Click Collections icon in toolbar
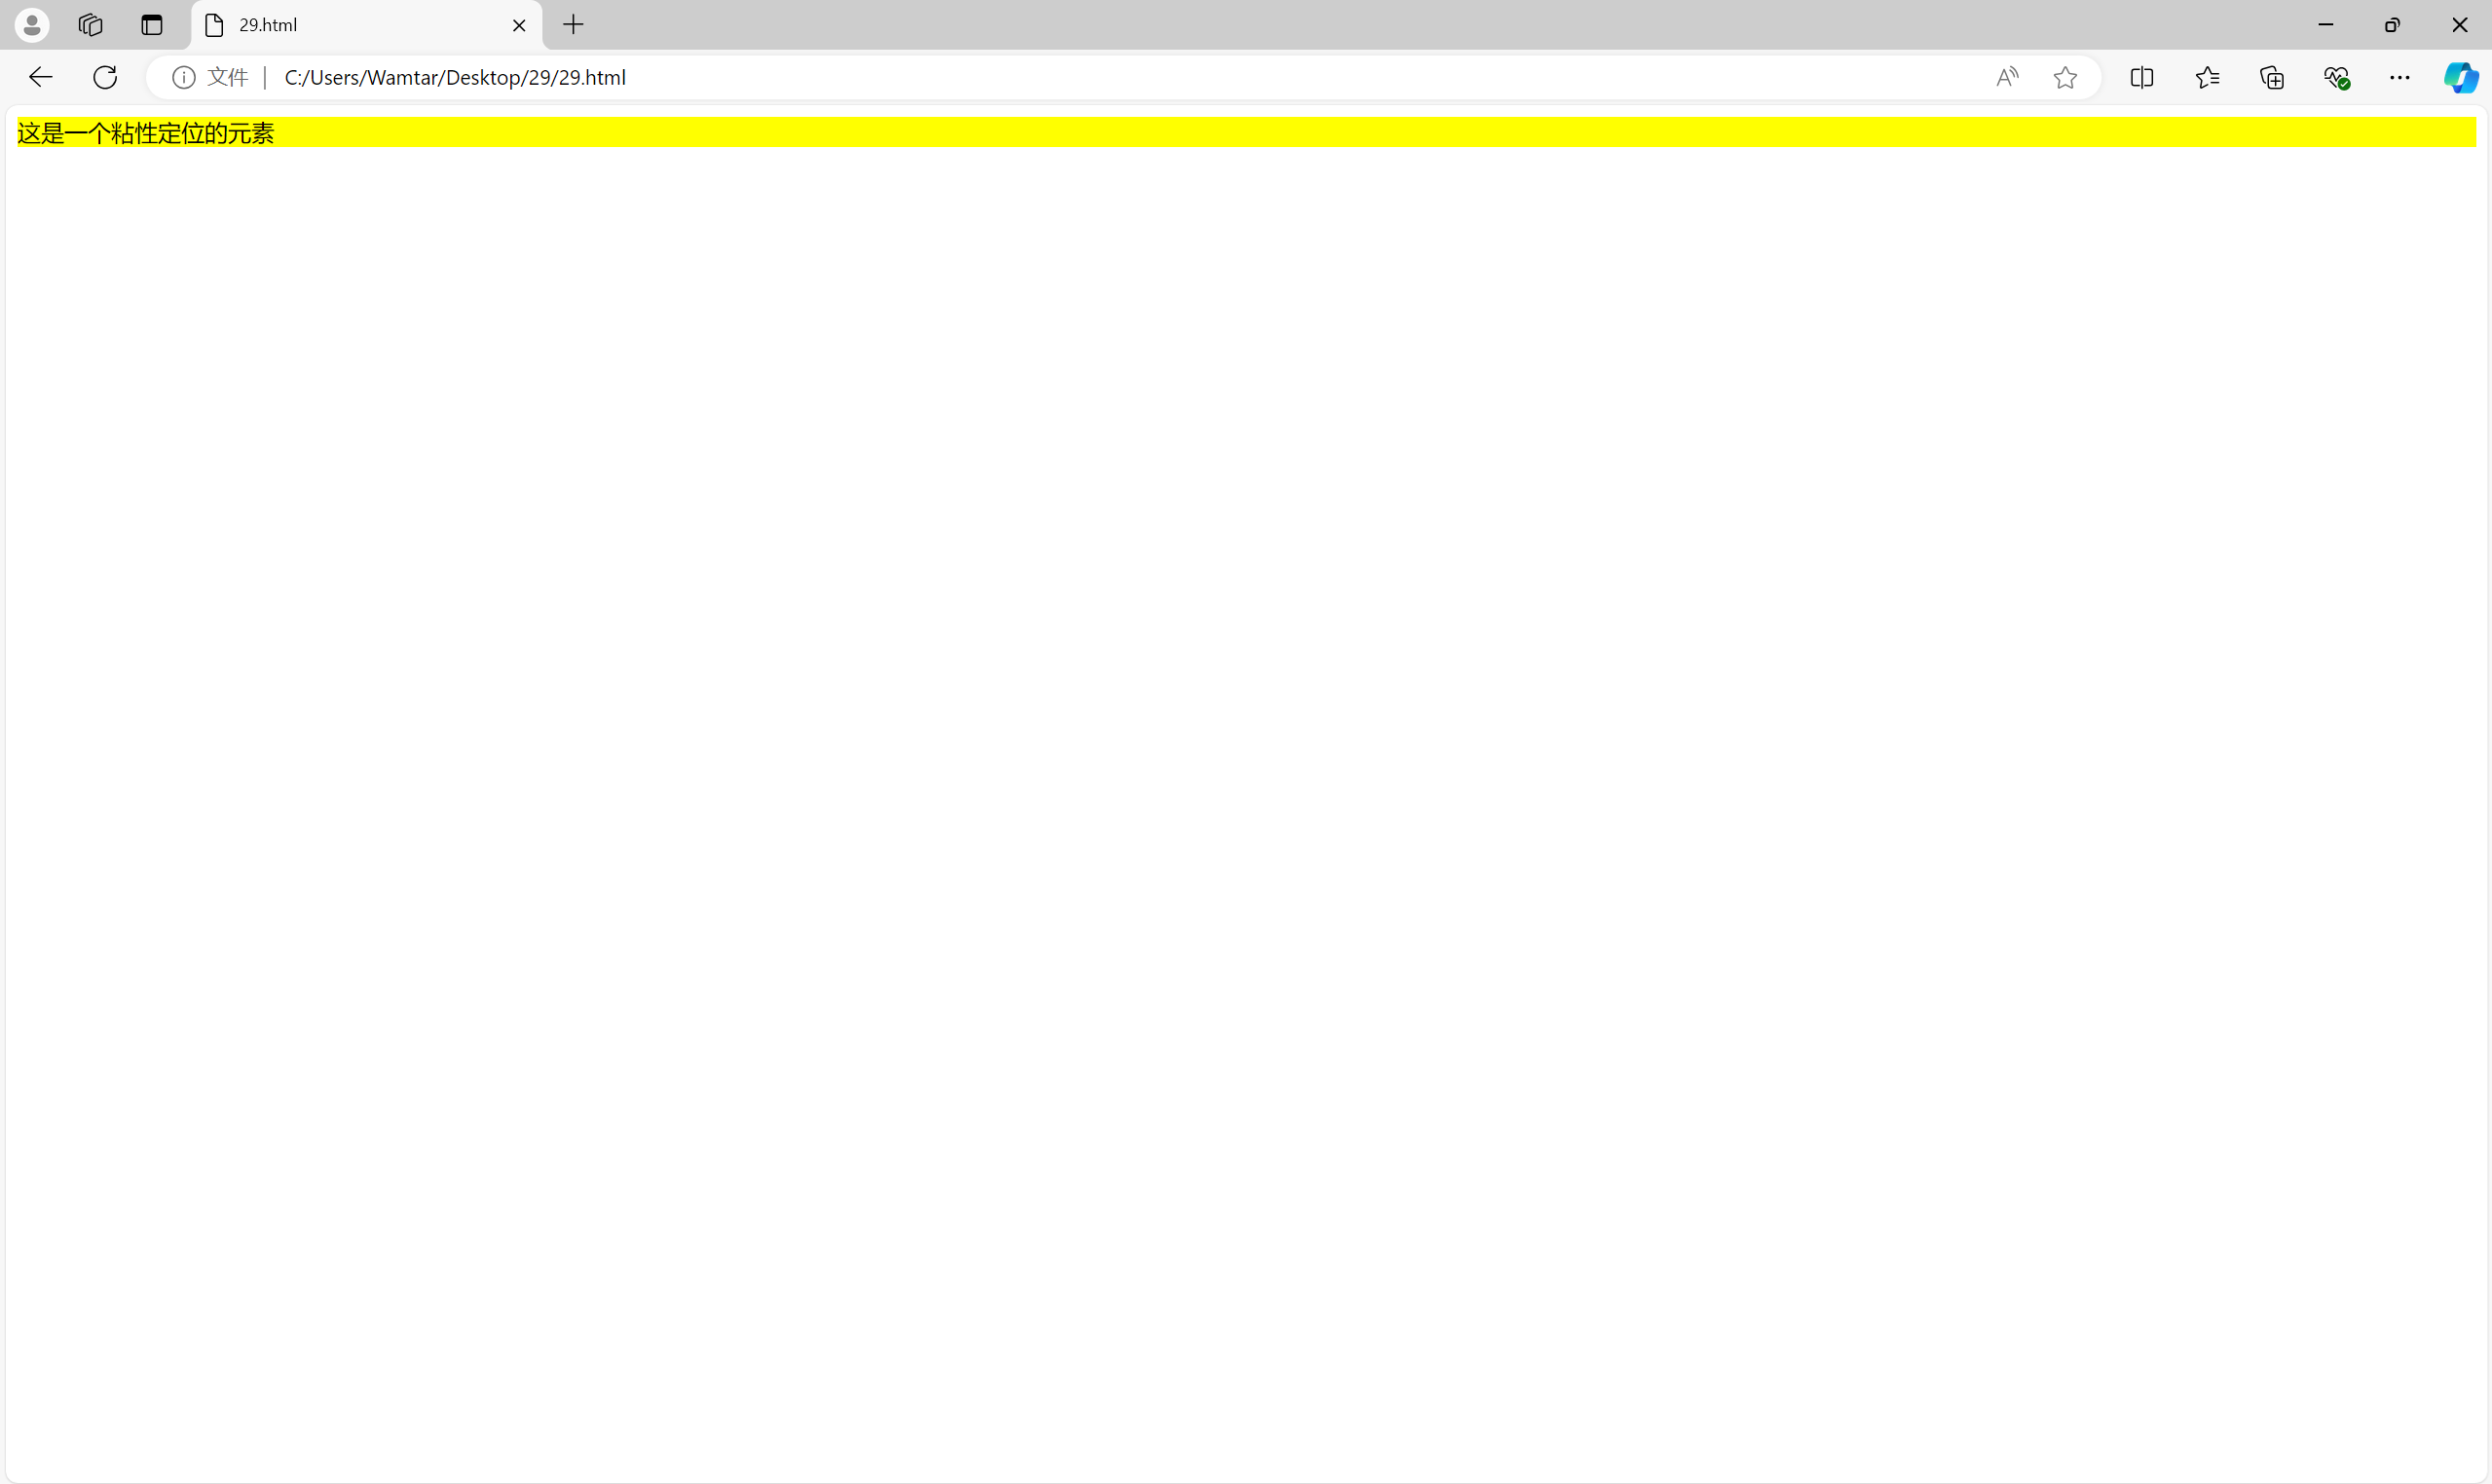 pyautogui.click(x=2273, y=78)
